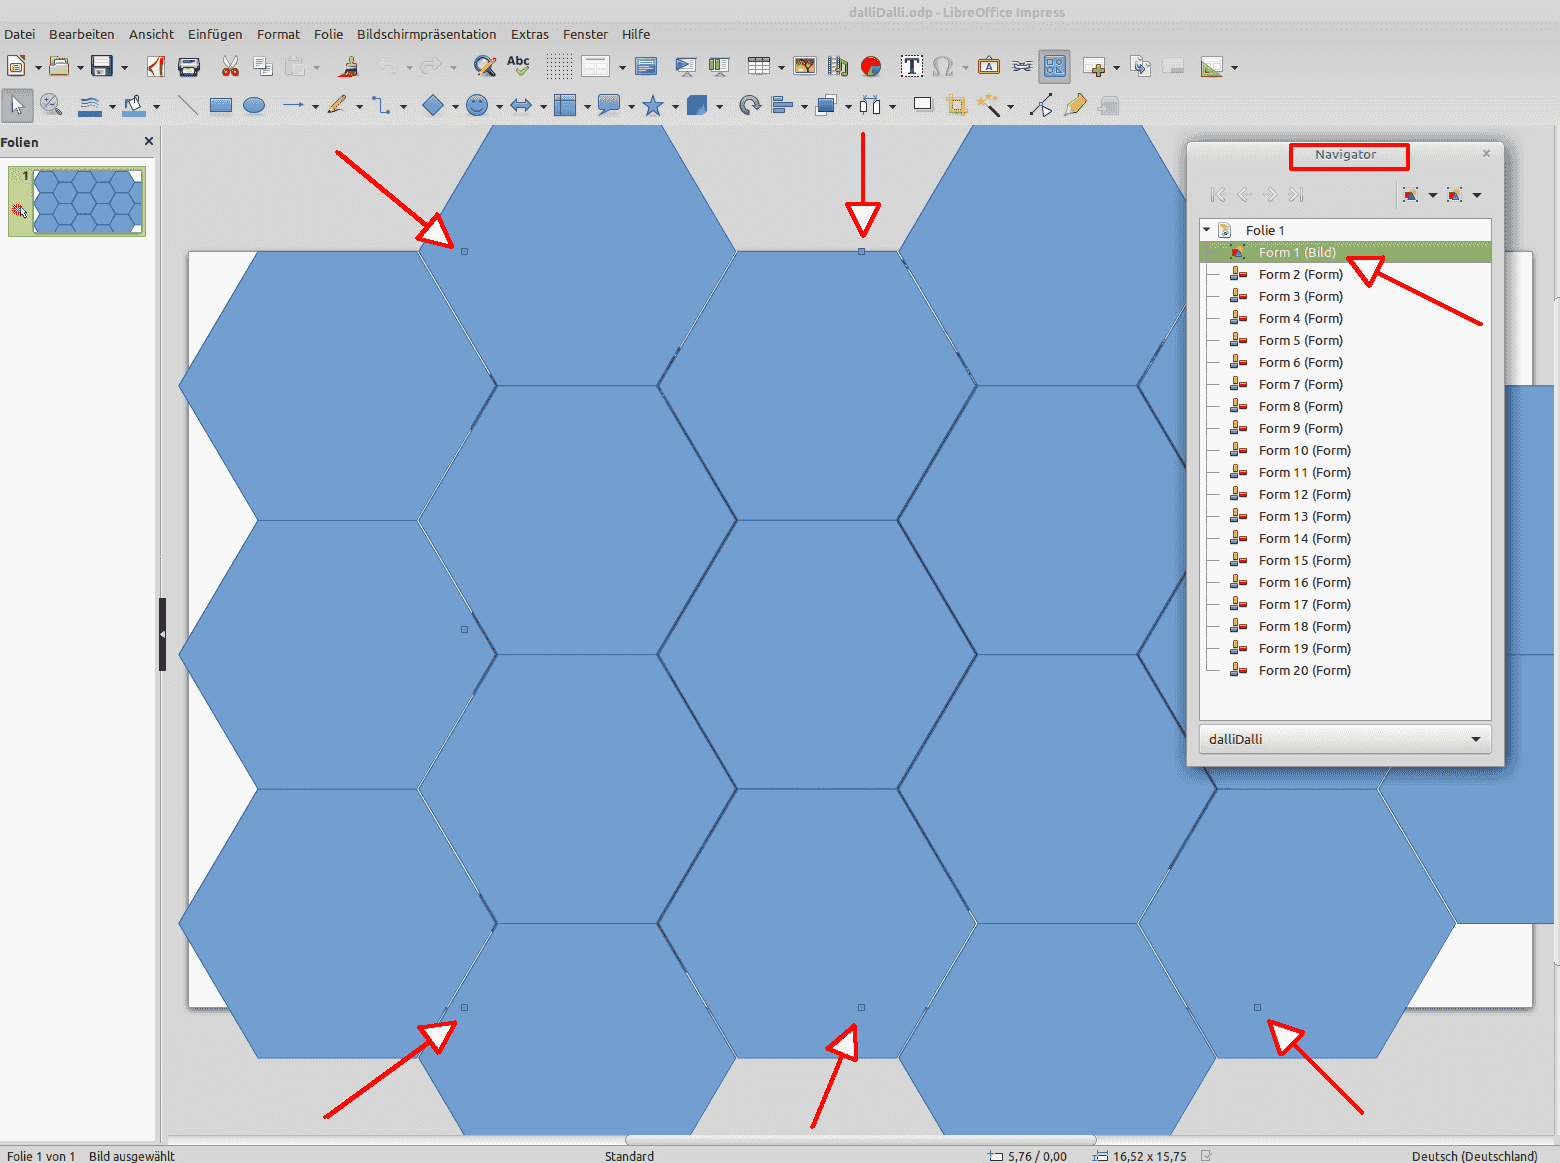The height and width of the screenshot is (1163, 1560).
Task: Click the Copy icon
Action: (x=263, y=67)
